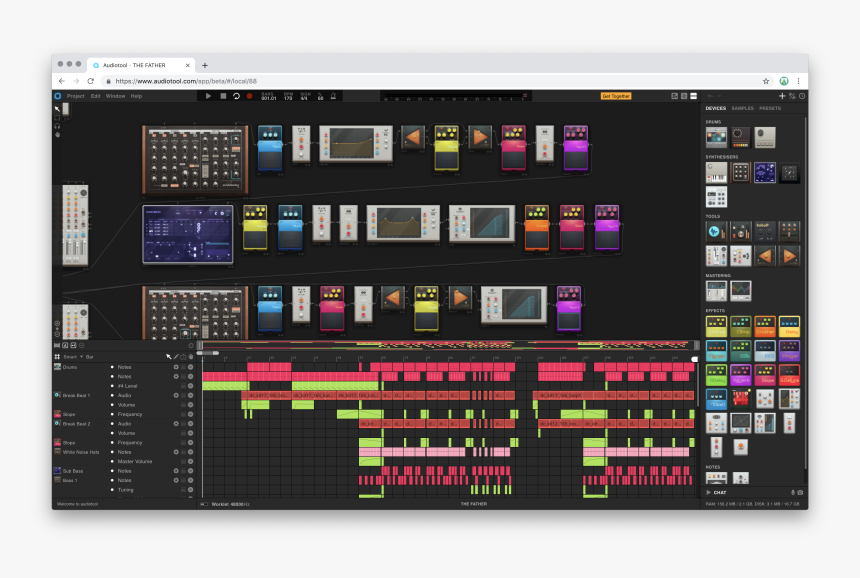Open the Window menu
This screenshot has width=860, height=578.
click(x=115, y=96)
